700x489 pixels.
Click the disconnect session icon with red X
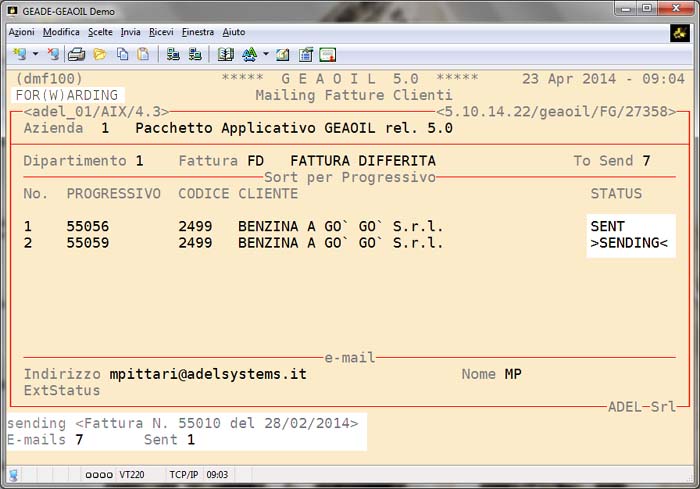tap(53, 54)
